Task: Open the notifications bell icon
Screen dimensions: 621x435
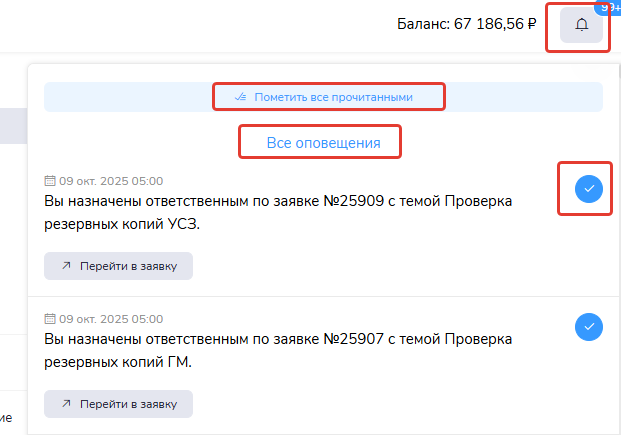Action: point(581,25)
